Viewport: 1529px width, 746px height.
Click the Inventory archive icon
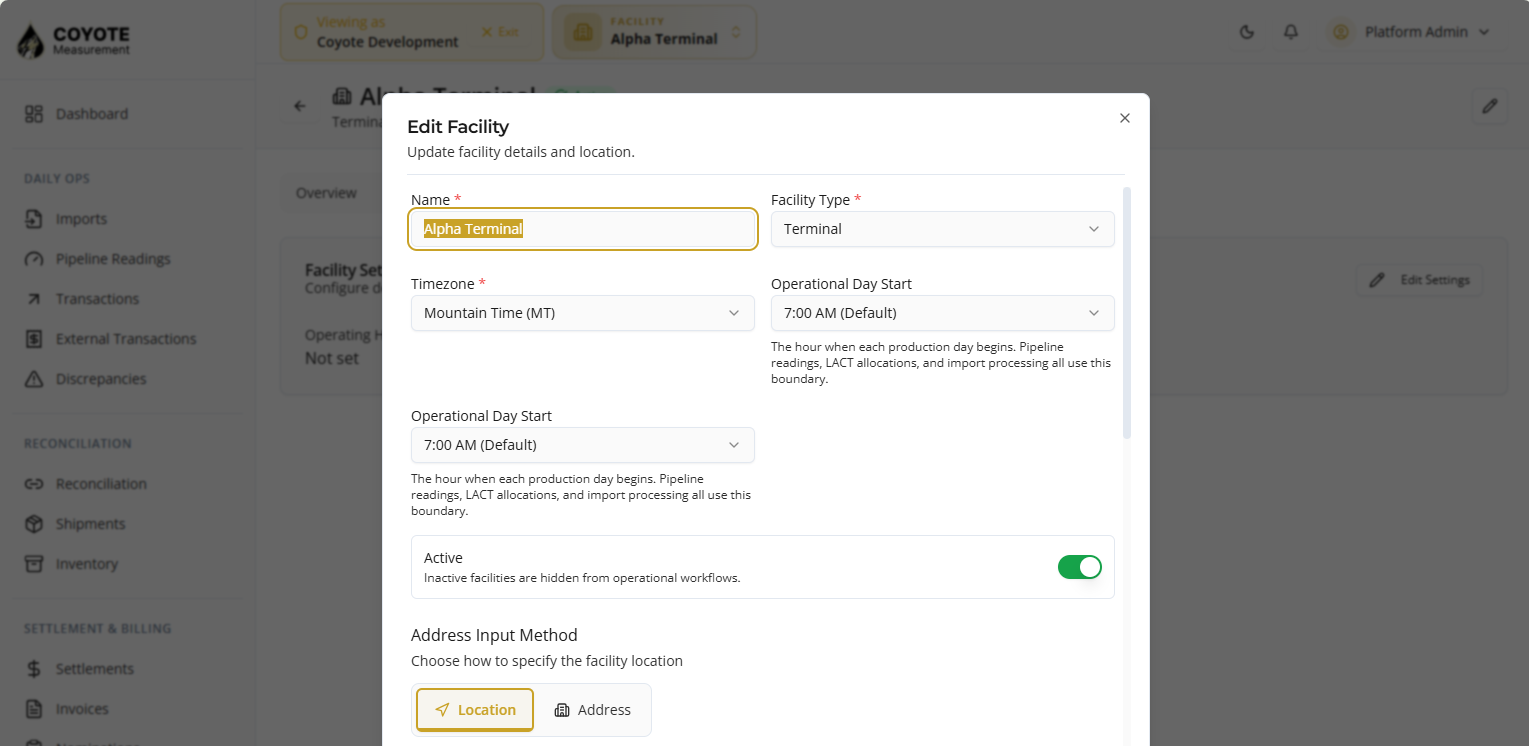(x=34, y=564)
